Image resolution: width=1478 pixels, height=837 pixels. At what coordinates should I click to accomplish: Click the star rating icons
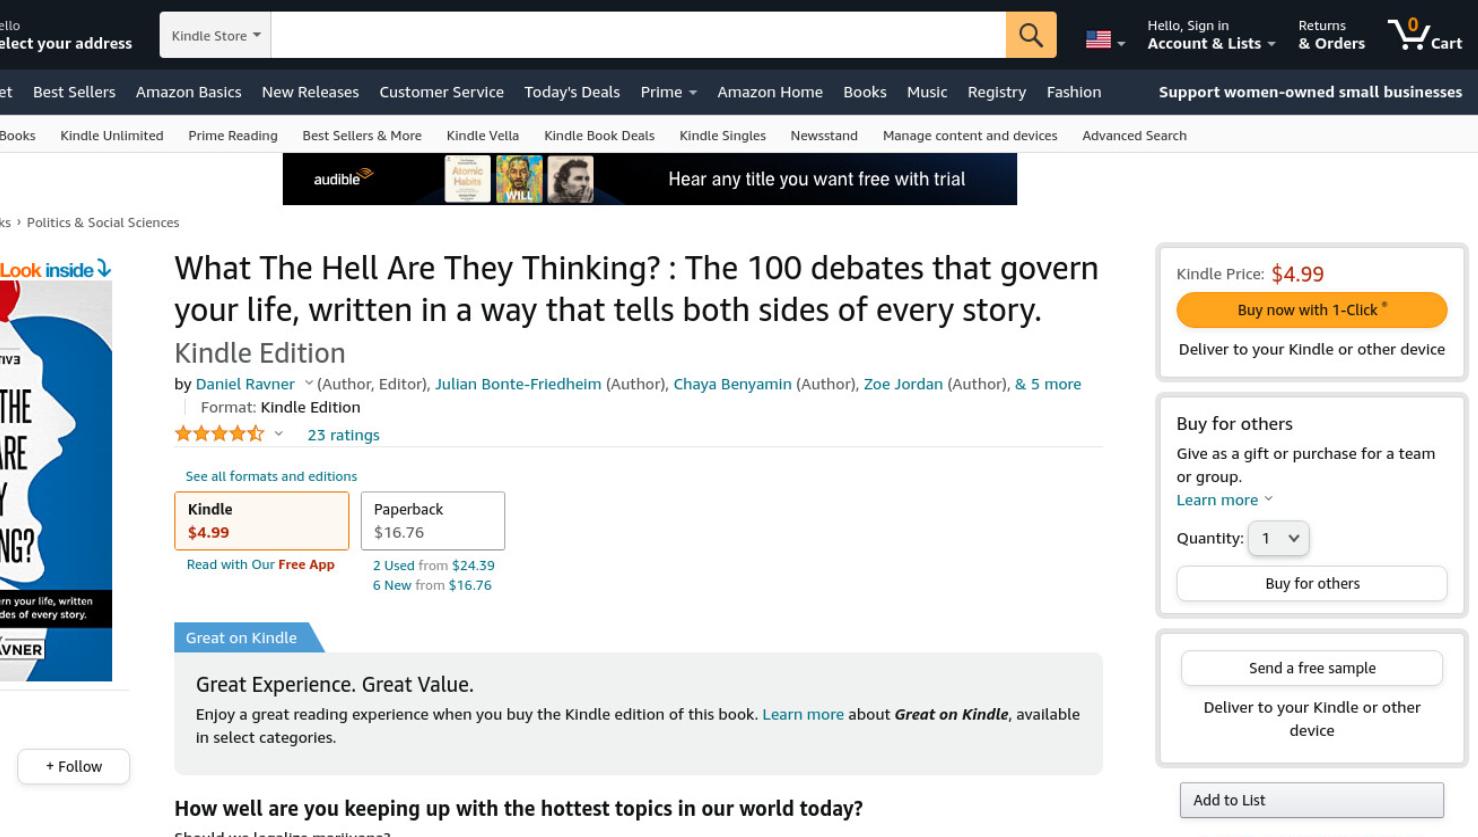(x=220, y=434)
